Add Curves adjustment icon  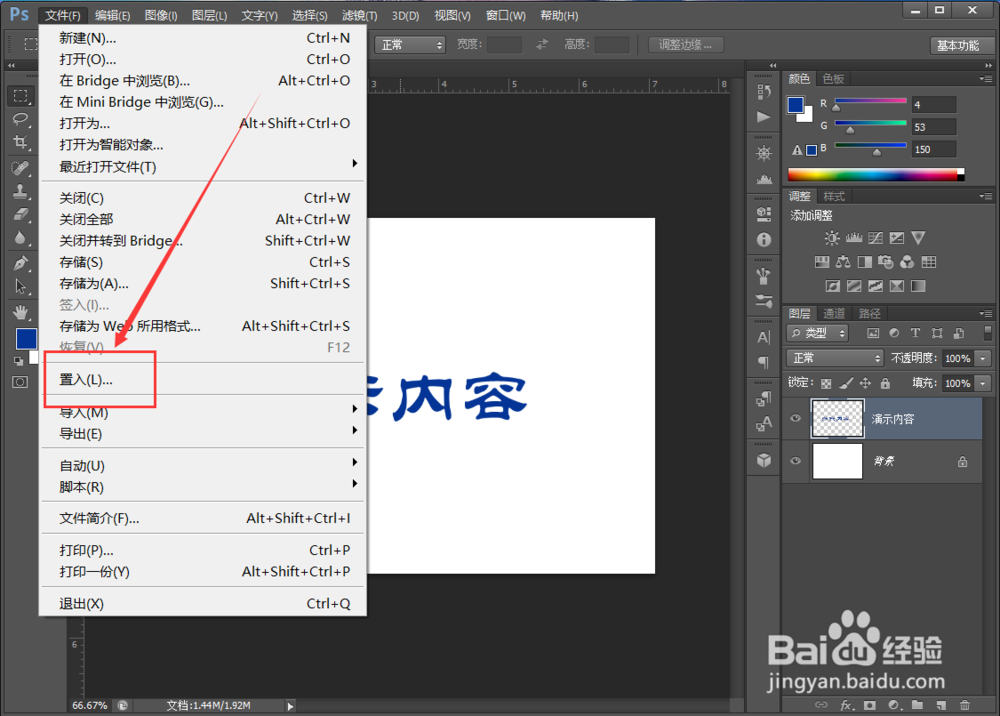[876, 238]
